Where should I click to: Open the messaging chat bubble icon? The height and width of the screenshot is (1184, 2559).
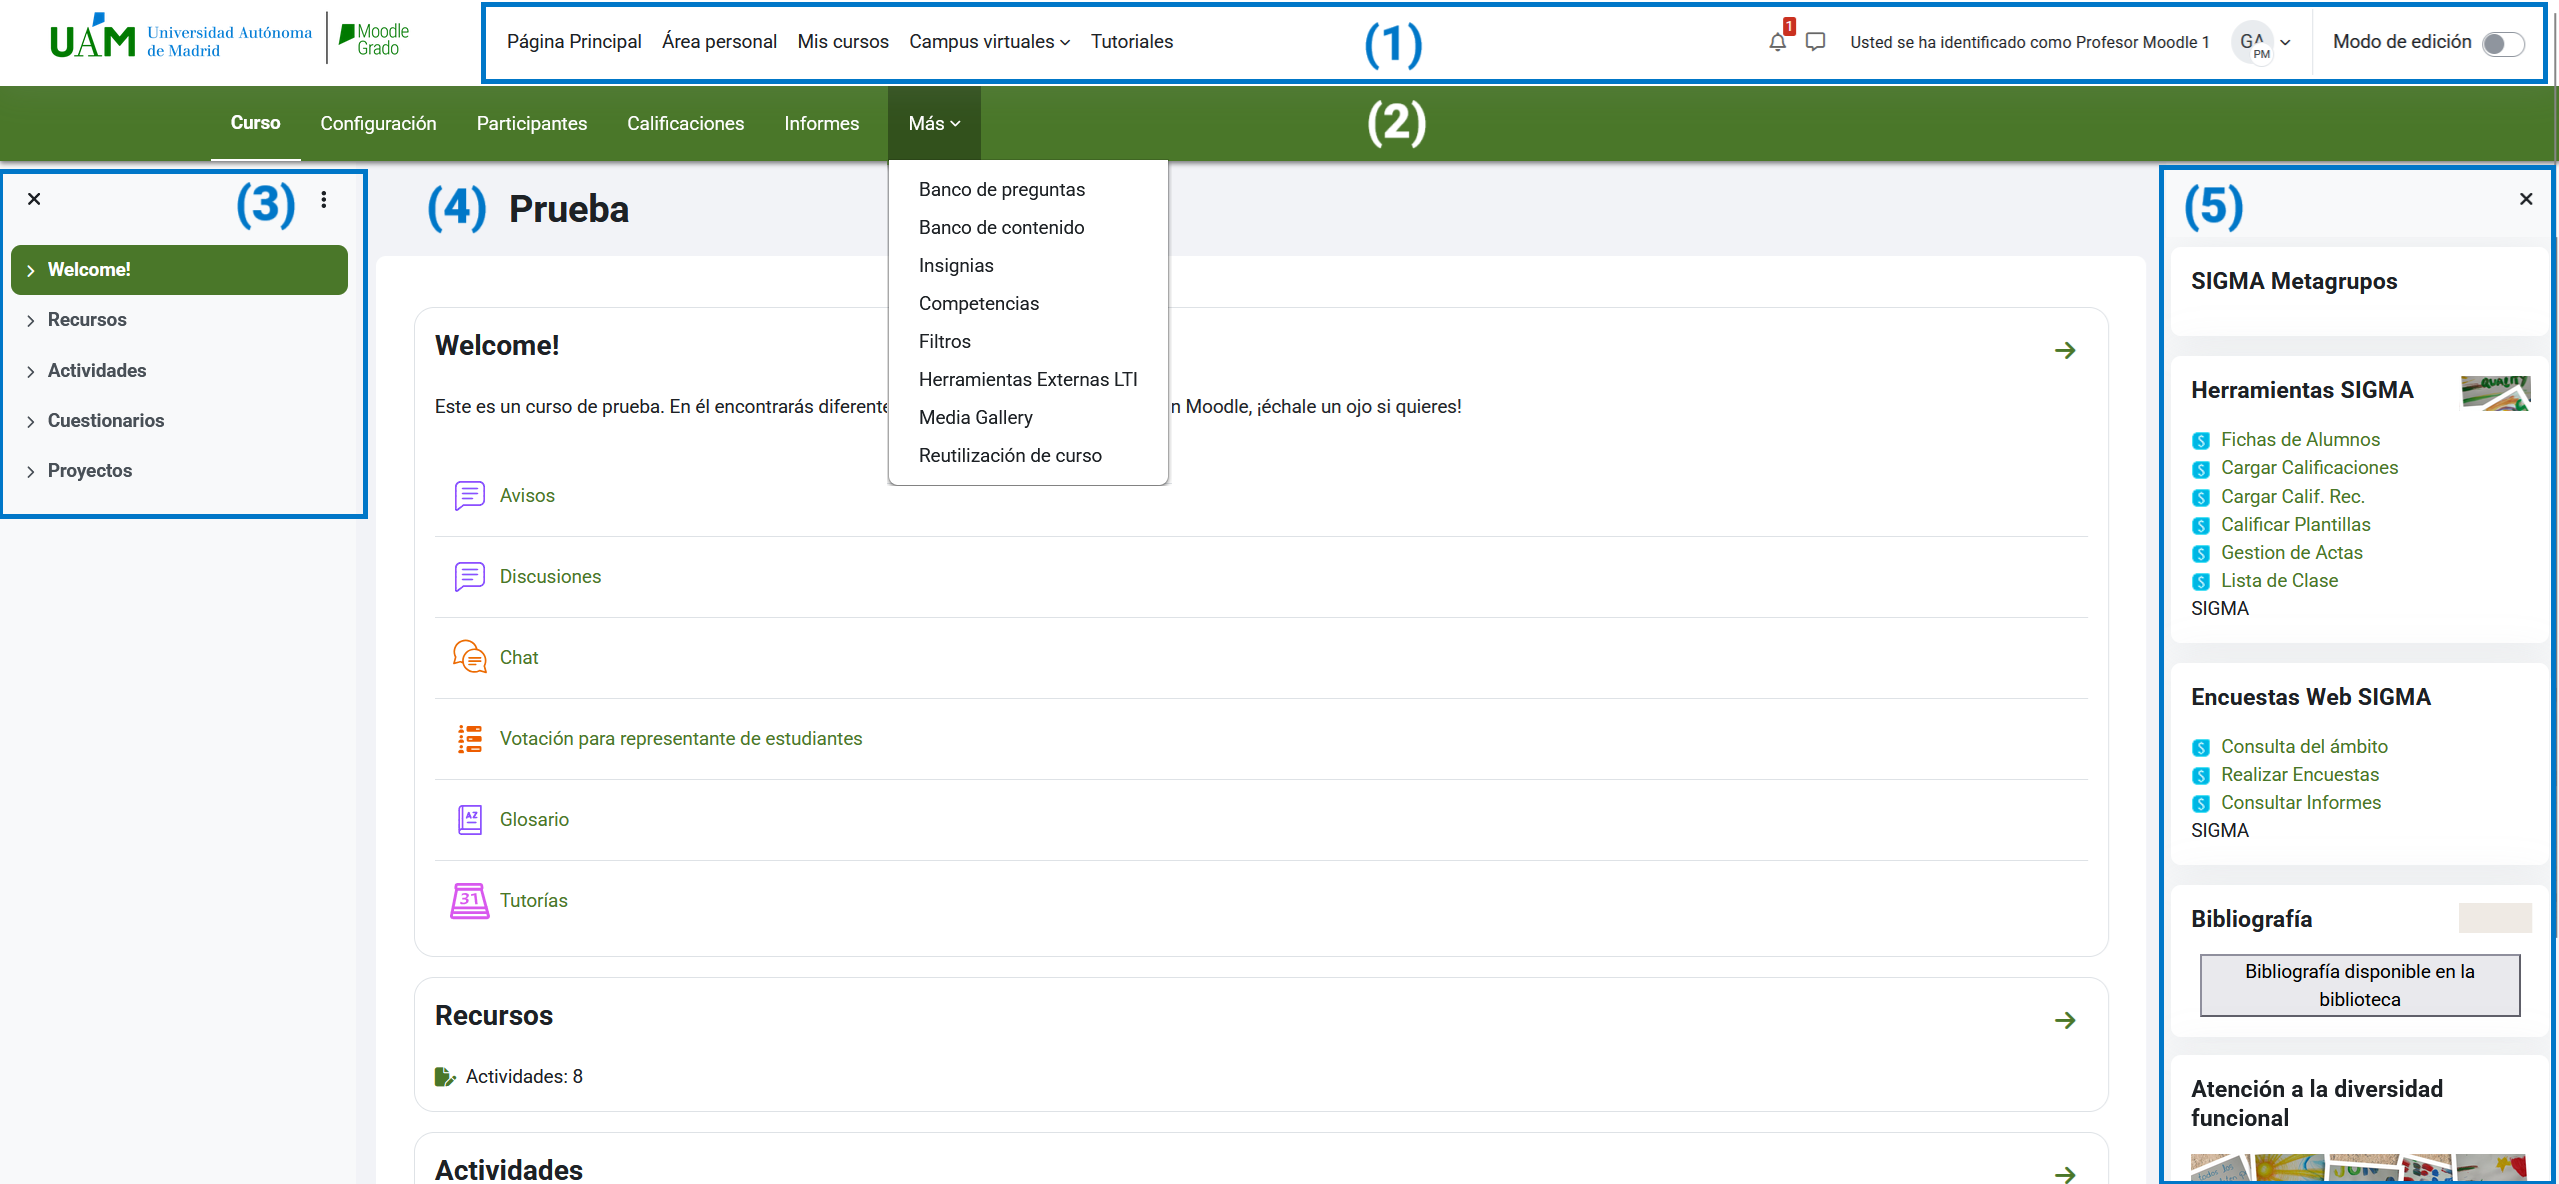click(1816, 42)
